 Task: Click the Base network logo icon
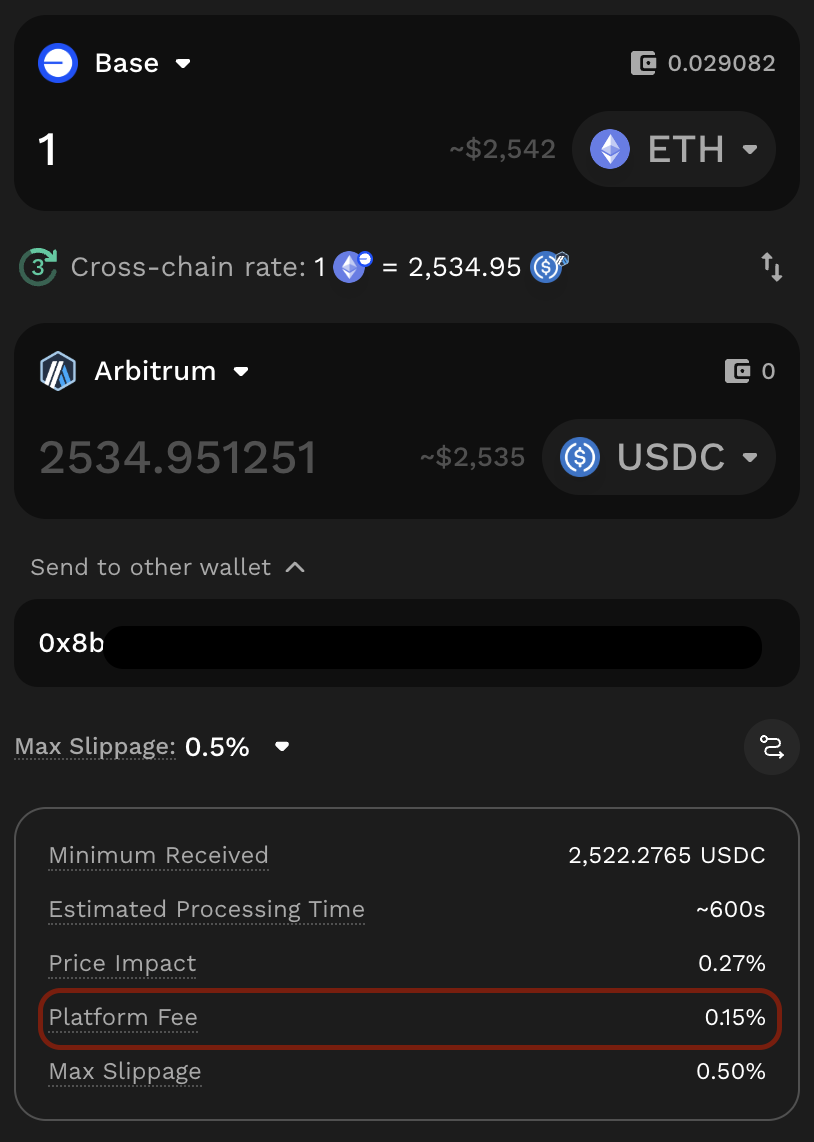(58, 63)
